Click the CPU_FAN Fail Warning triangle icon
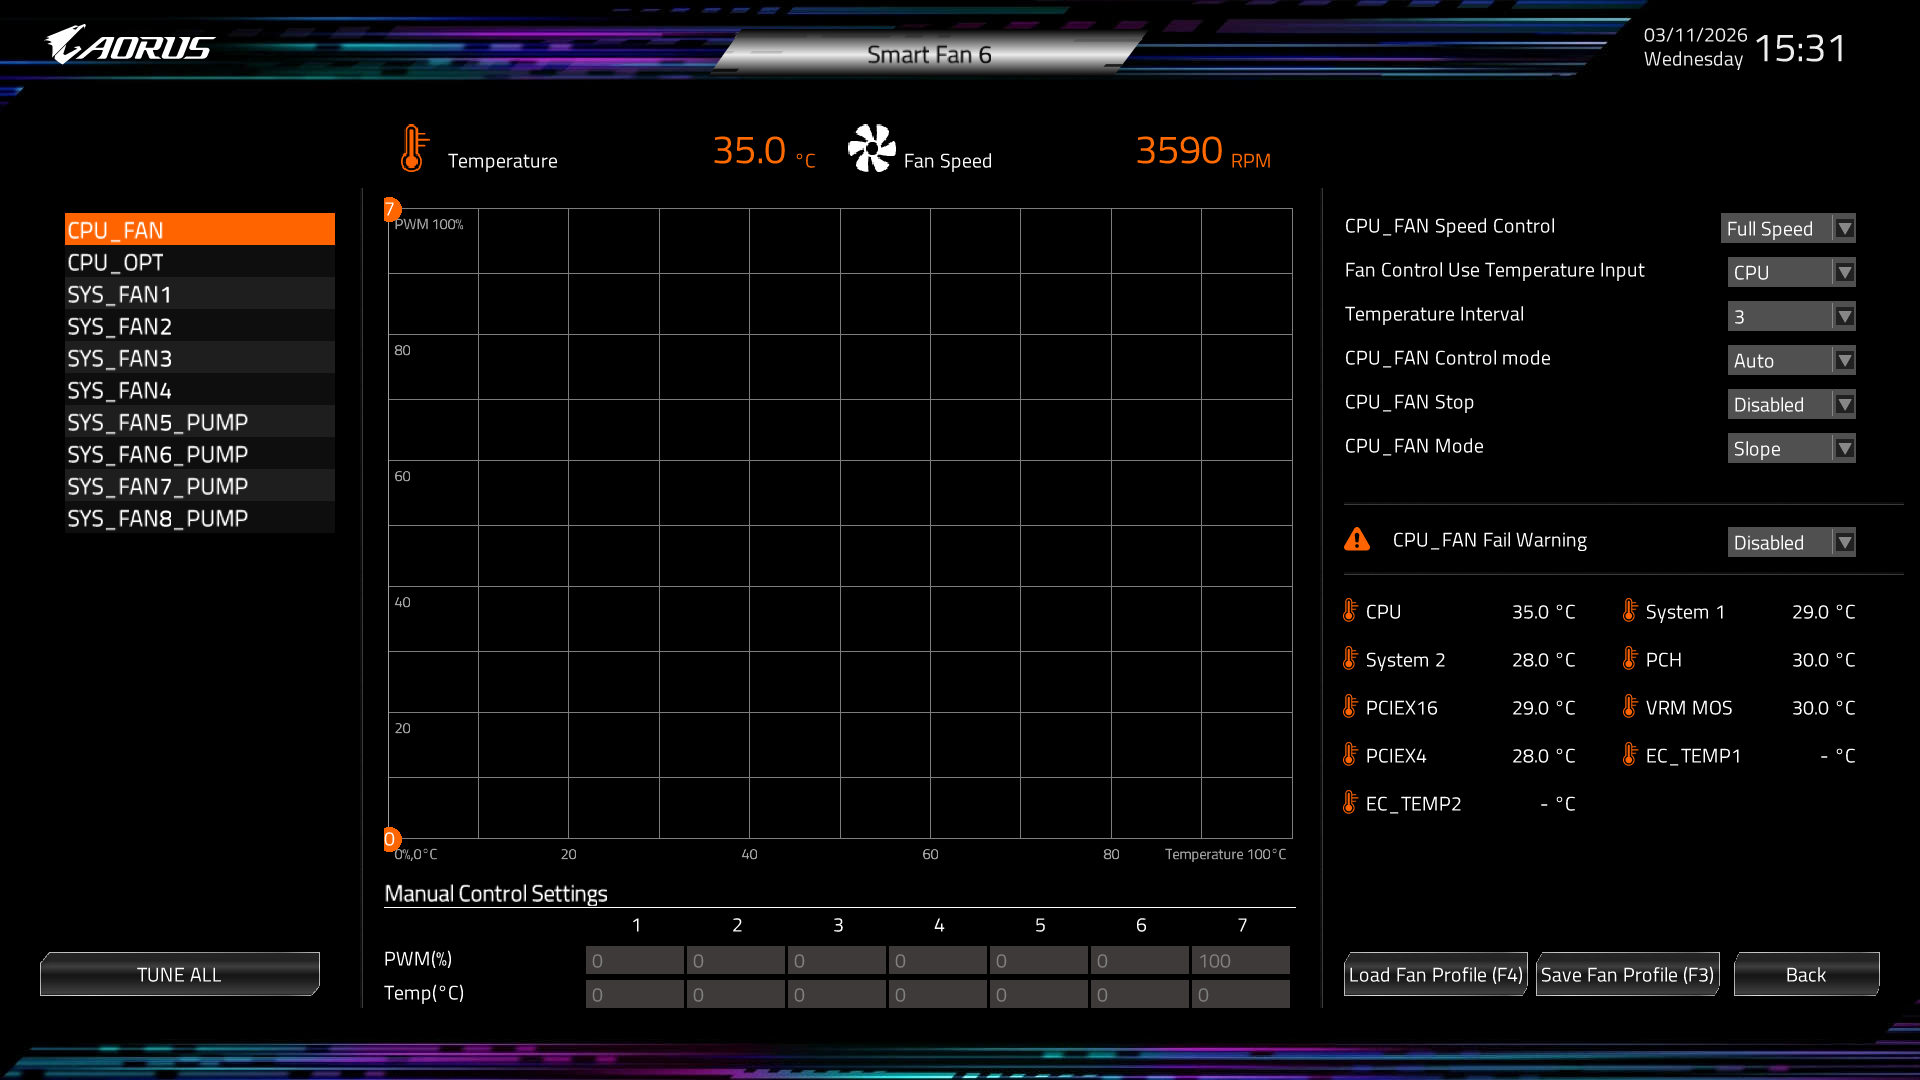The image size is (1920, 1080). coord(1357,540)
